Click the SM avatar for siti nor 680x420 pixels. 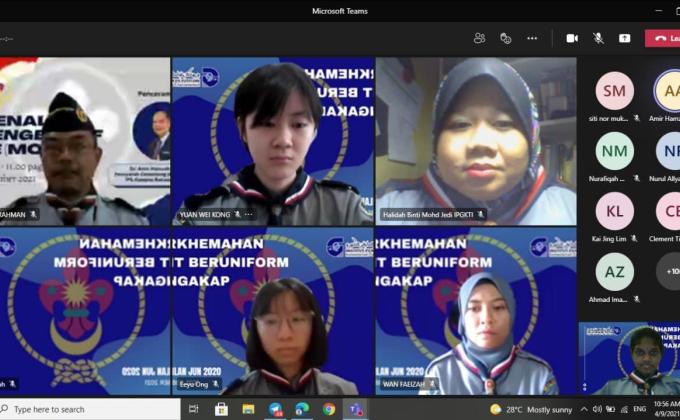(x=615, y=91)
